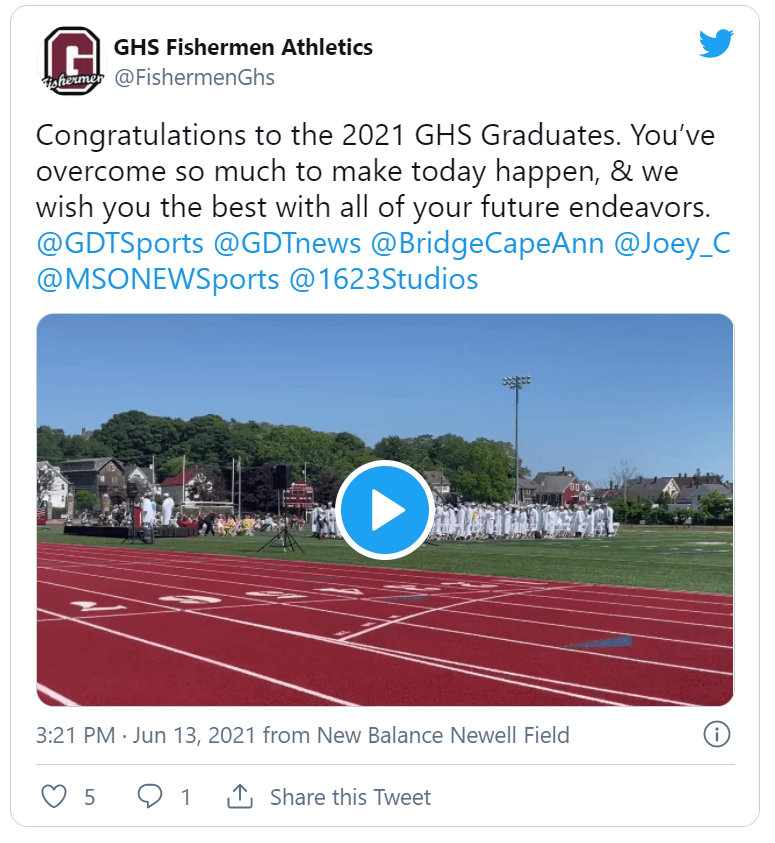The image size is (775, 843).
Task: Click the @FishermenGhs handle
Action: (194, 77)
